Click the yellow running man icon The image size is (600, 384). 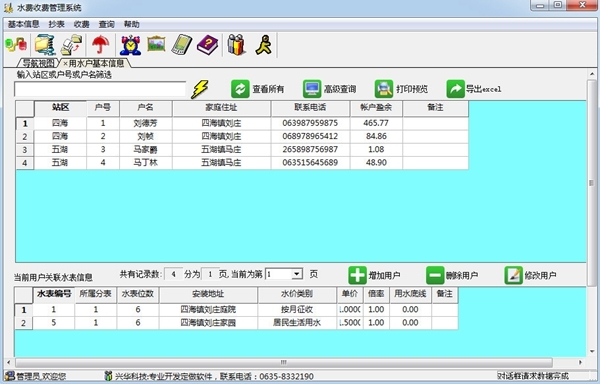point(264,45)
